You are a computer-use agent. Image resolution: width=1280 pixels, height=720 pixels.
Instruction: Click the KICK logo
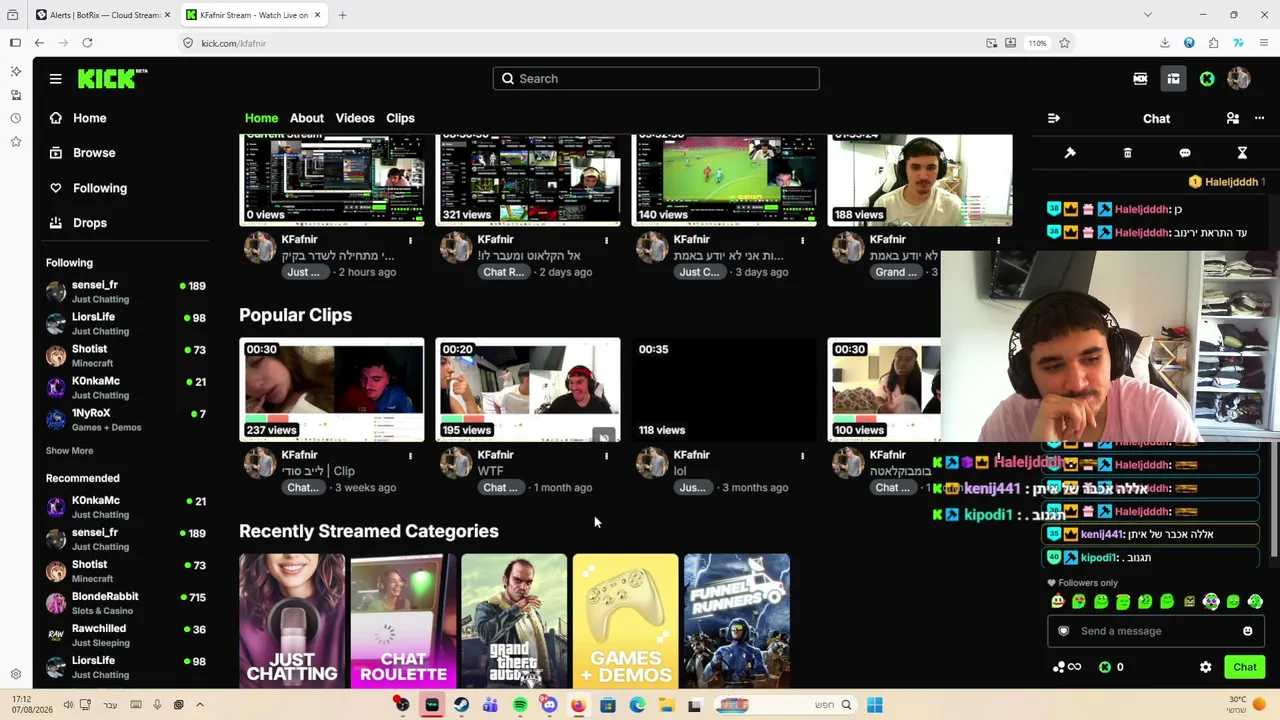click(112, 79)
